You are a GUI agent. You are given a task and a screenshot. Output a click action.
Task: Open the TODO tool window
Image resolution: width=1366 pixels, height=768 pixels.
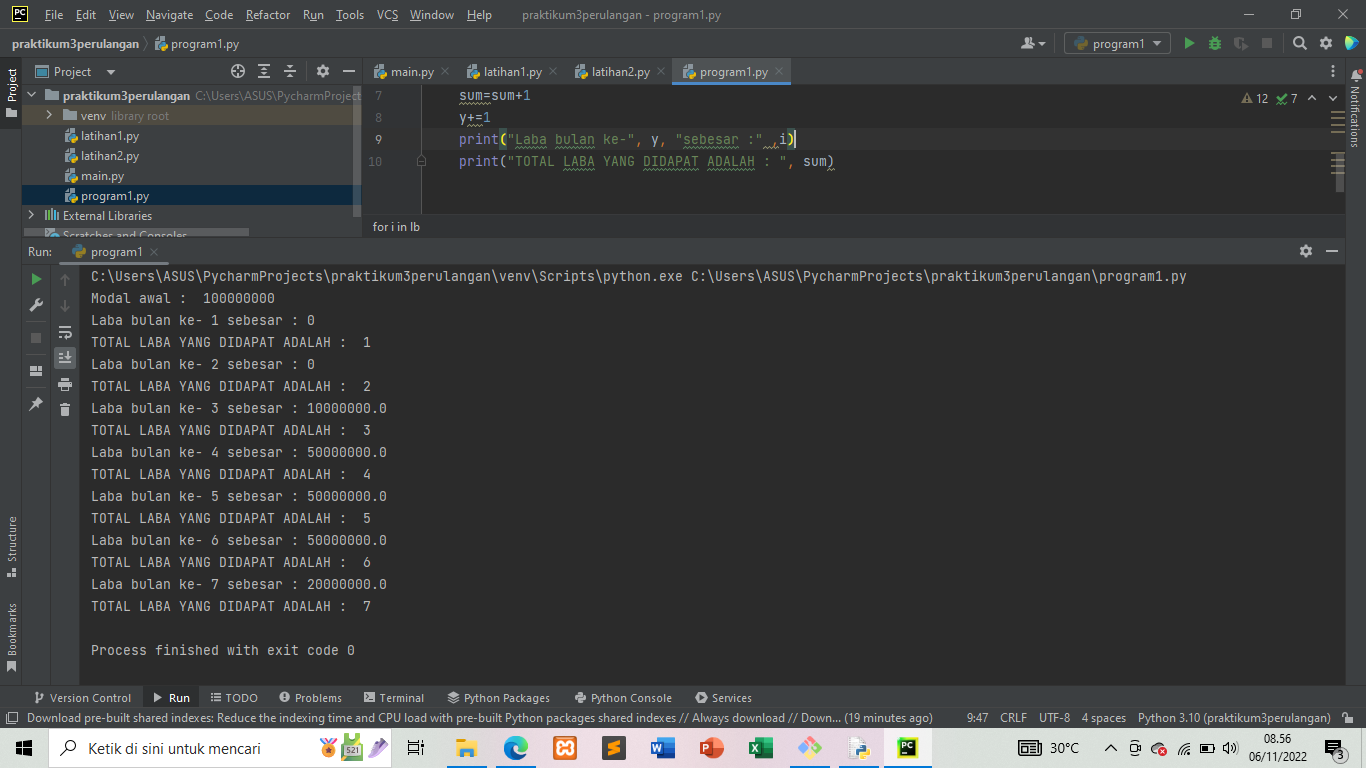[233, 697]
